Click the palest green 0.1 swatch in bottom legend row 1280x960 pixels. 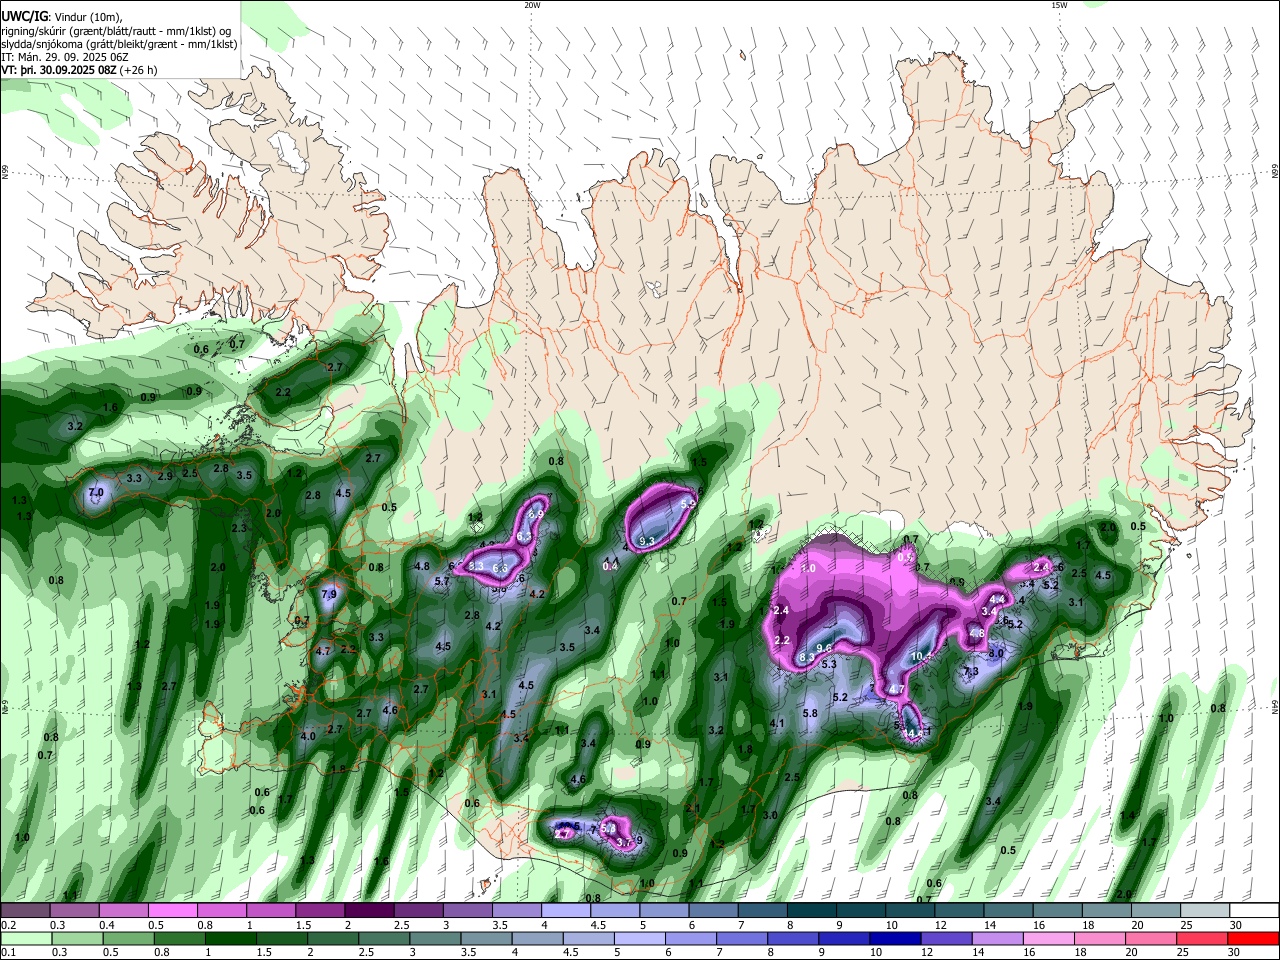point(25,938)
